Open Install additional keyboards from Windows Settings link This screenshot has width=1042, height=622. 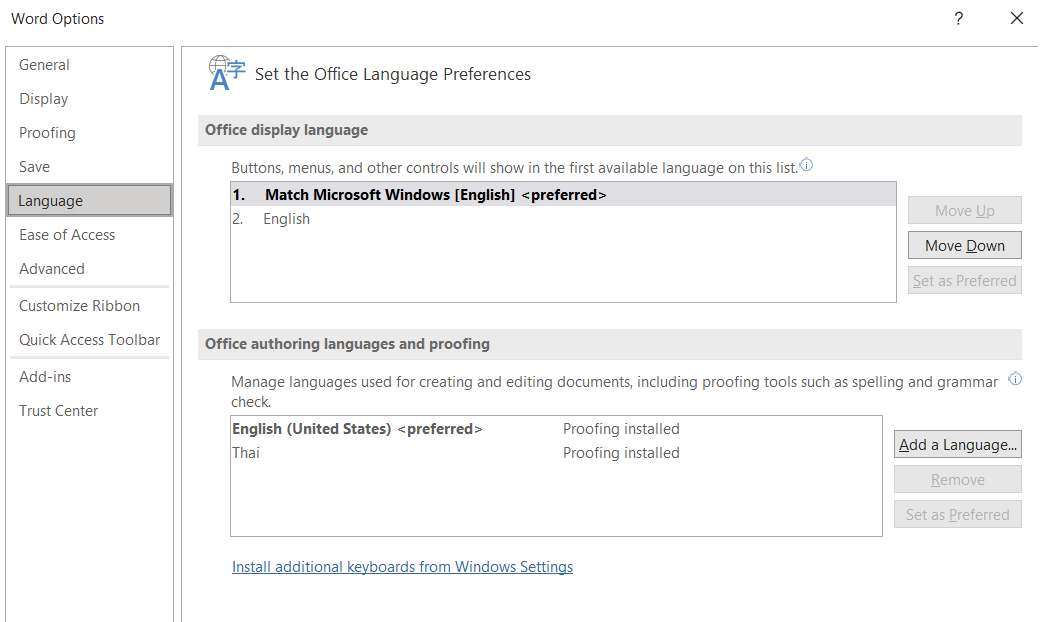402,567
